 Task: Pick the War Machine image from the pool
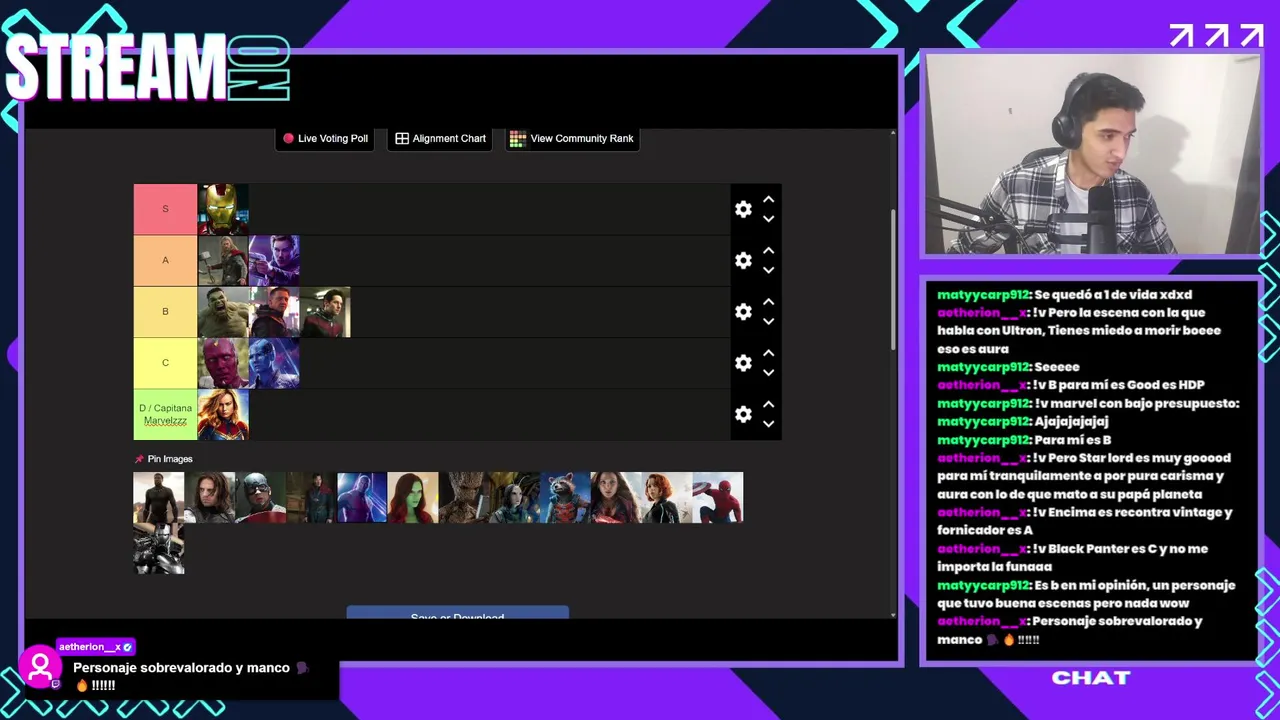coord(159,548)
